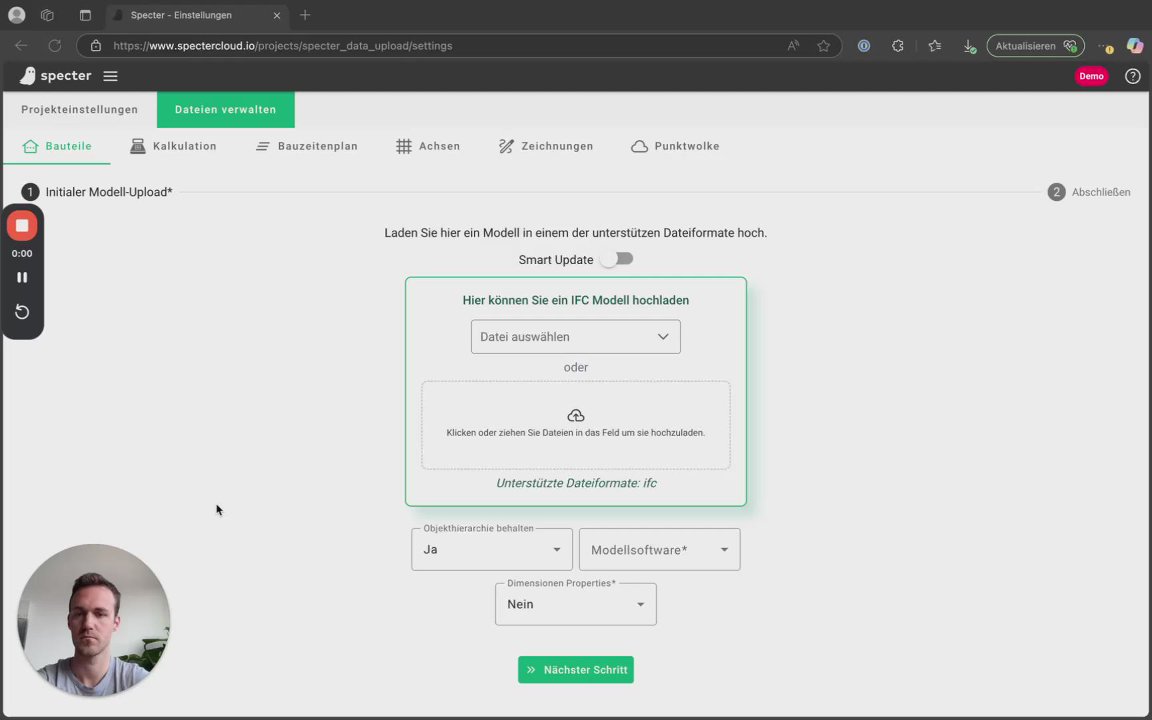Stop the screen recording
This screenshot has height=720, width=1152.
22,226
